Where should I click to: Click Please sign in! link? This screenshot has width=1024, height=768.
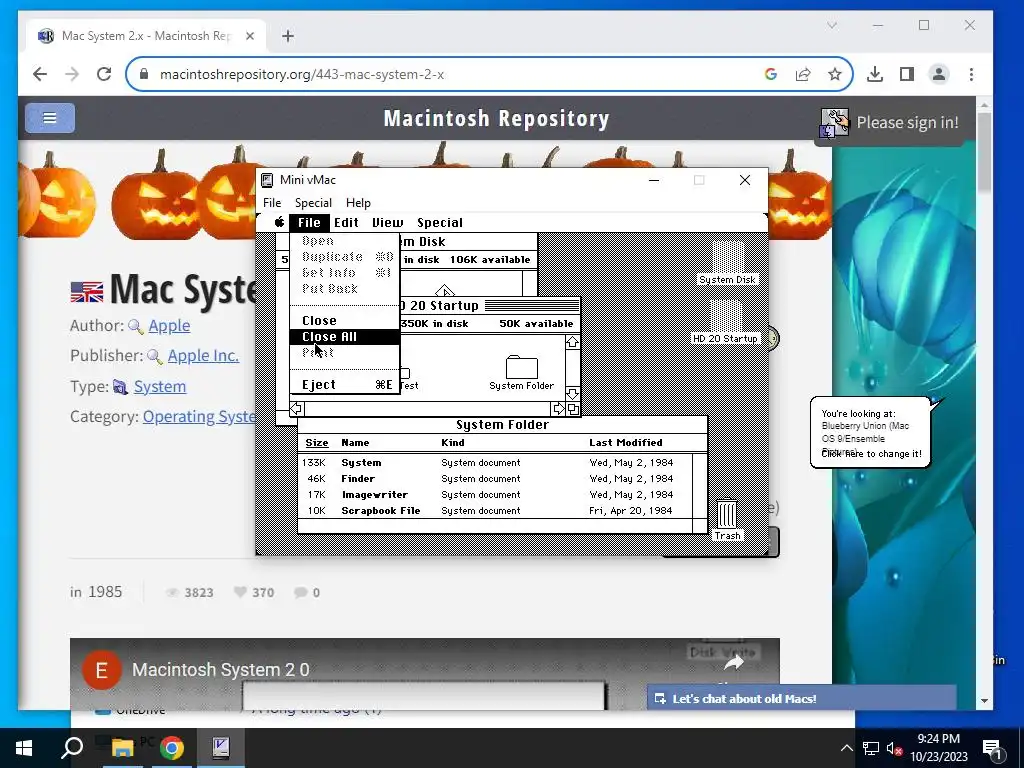click(x=907, y=123)
